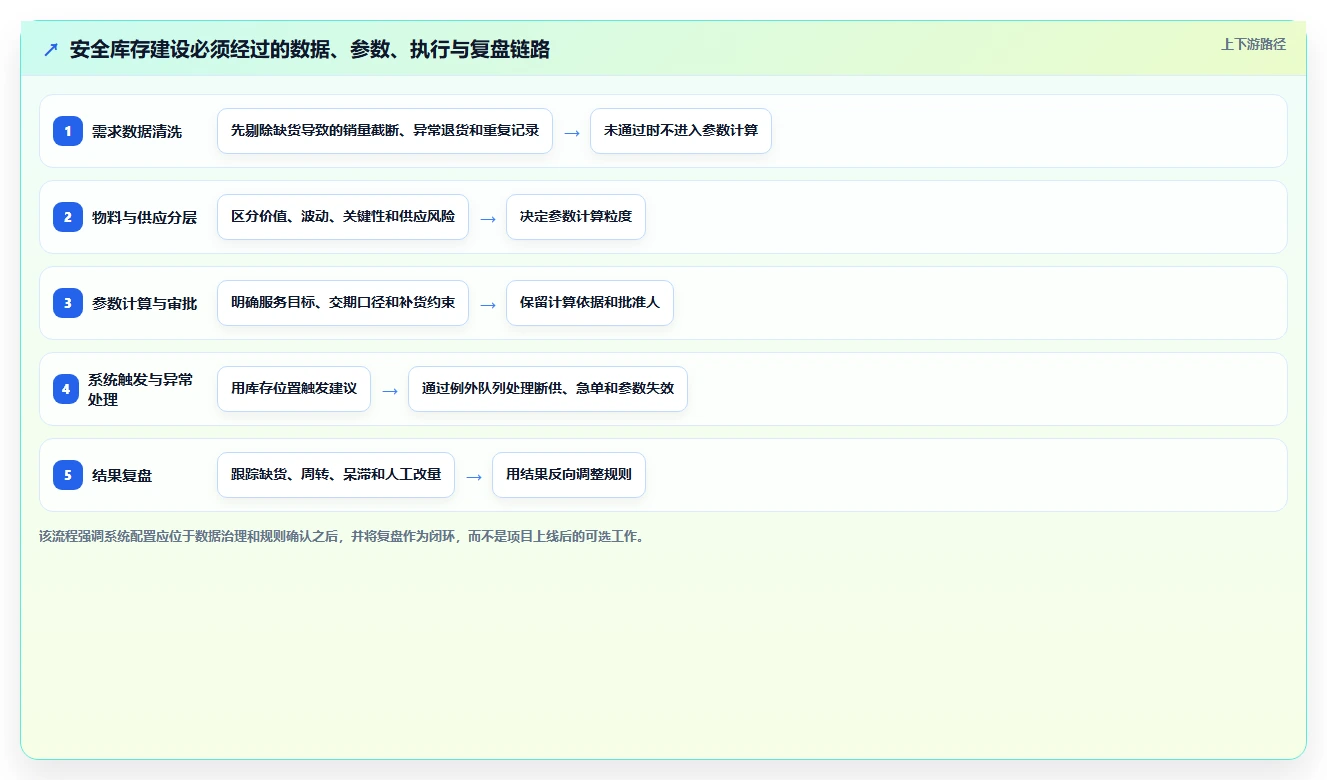Click the chip 保留计算依据和批准人
1327x780 pixels.
[x=590, y=303]
